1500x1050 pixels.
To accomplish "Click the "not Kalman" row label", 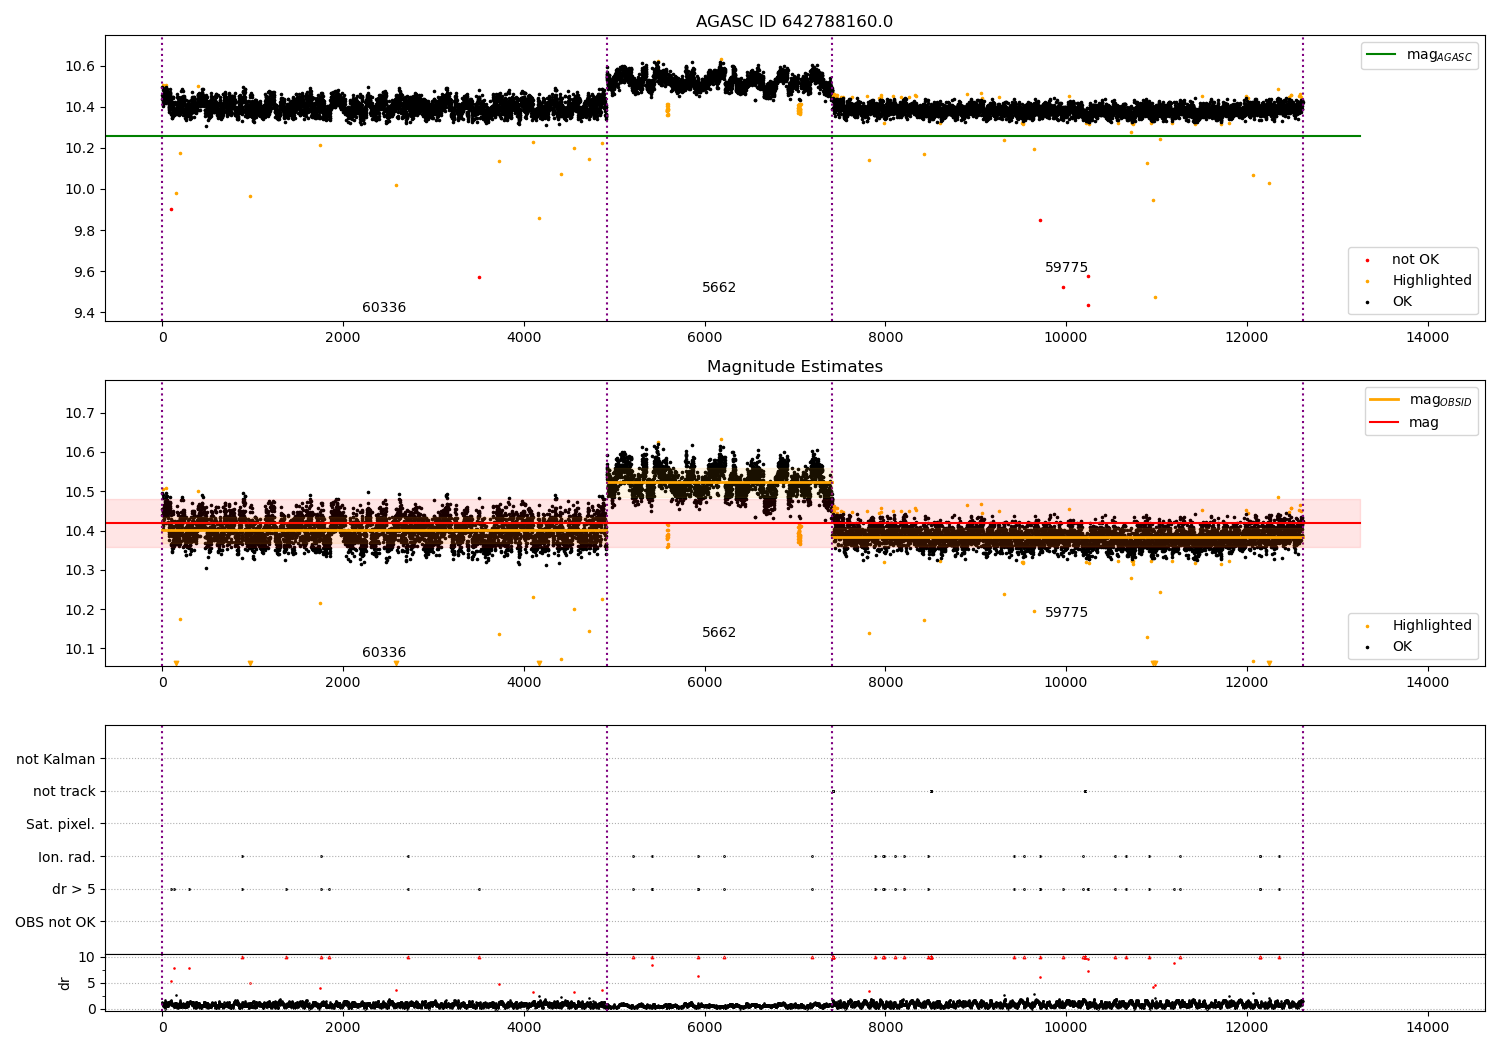I will (x=56, y=760).
